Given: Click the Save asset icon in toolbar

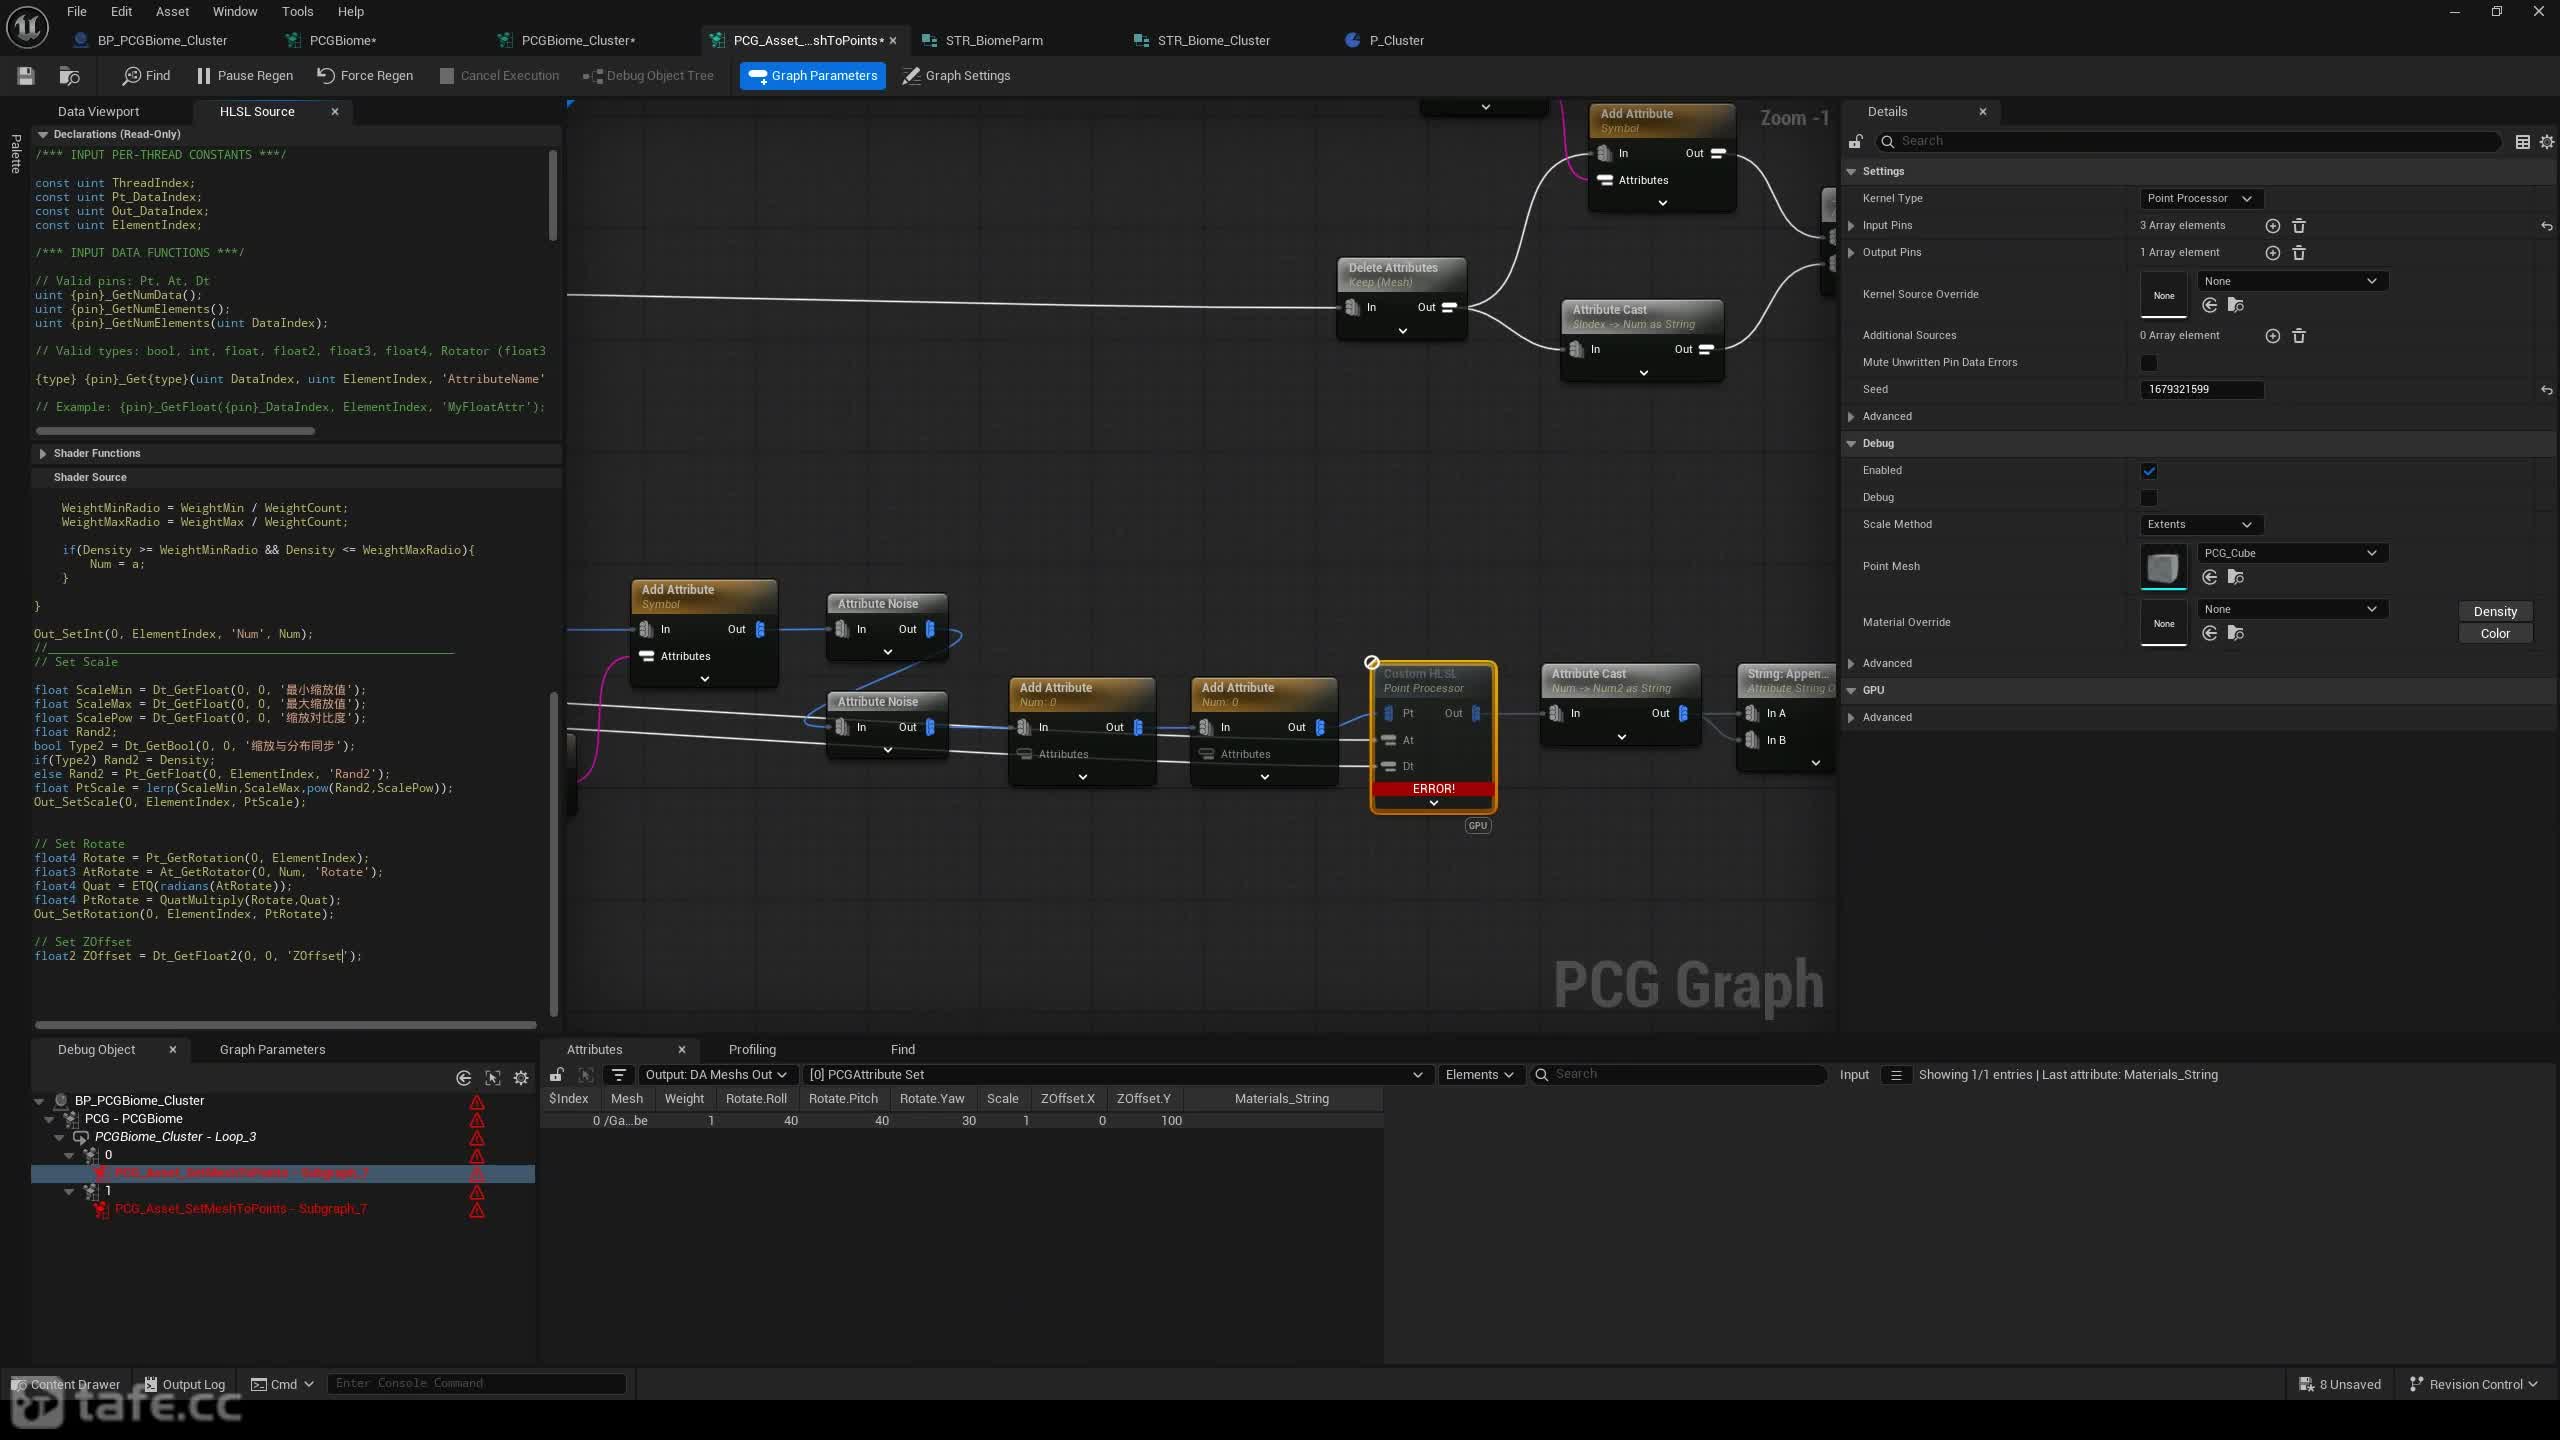Looking at the screenshot, I should click(26, 76).
